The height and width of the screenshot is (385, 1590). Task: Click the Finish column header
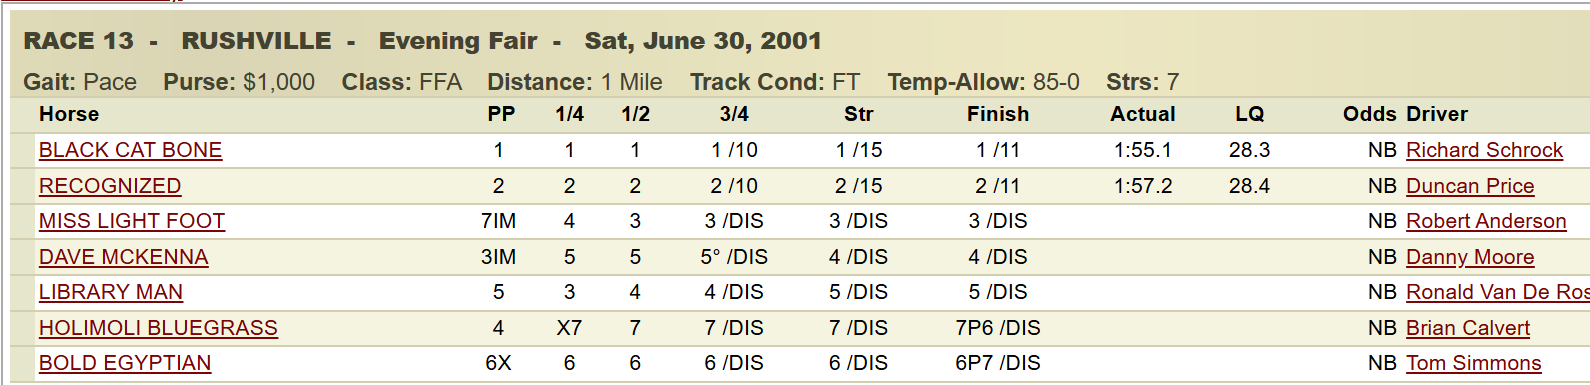(998, 114)
